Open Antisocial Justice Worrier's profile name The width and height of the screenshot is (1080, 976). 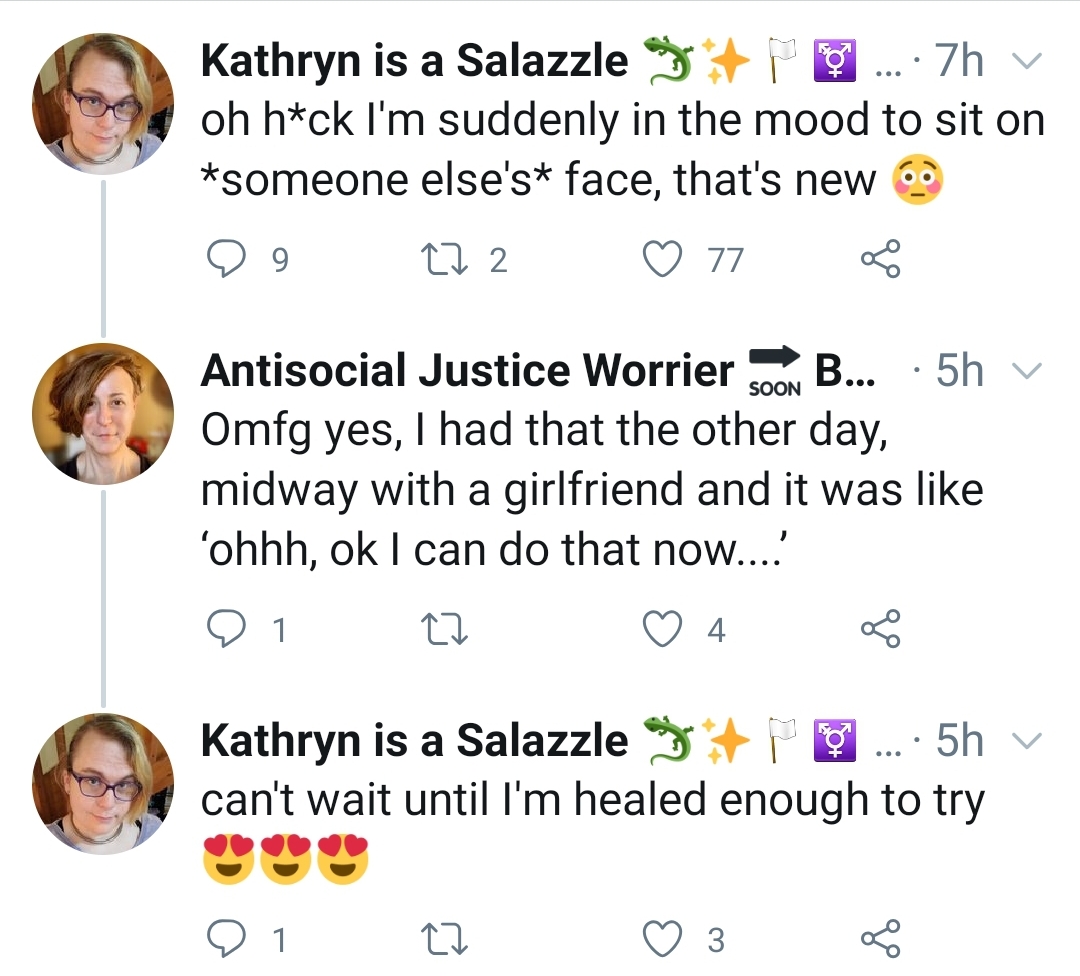467,371
